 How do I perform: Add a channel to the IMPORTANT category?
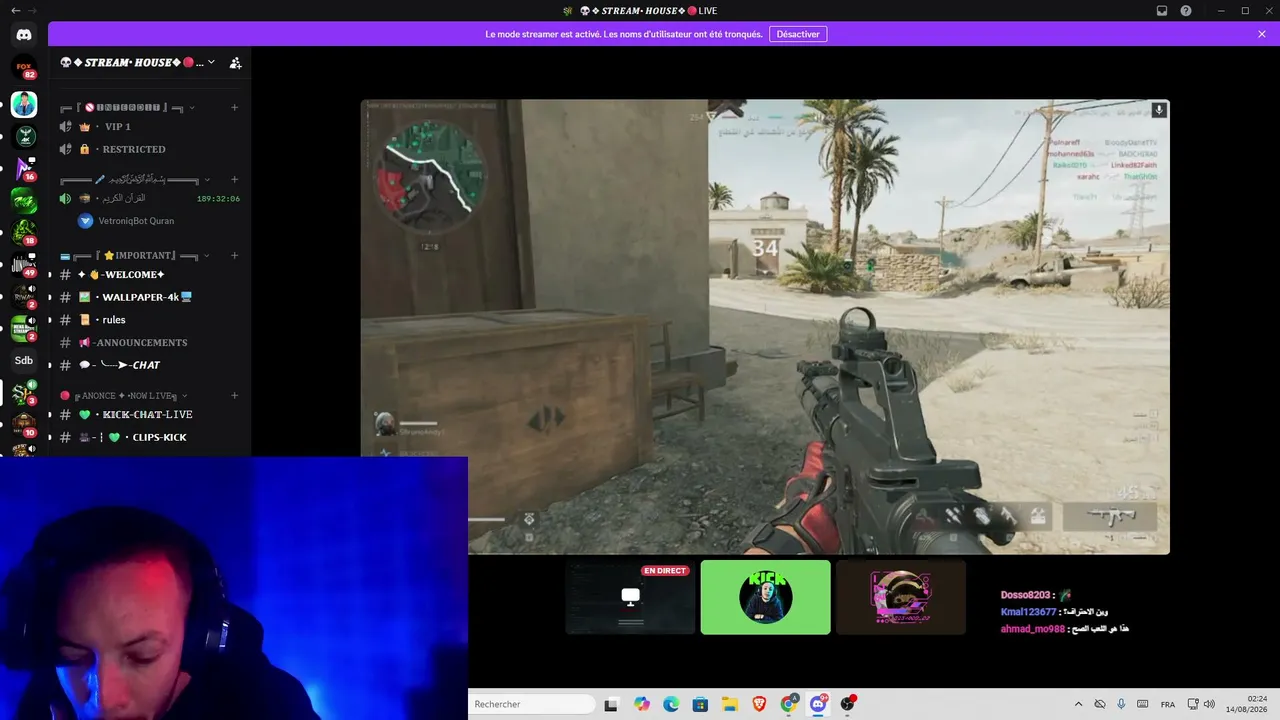point(234,255)
